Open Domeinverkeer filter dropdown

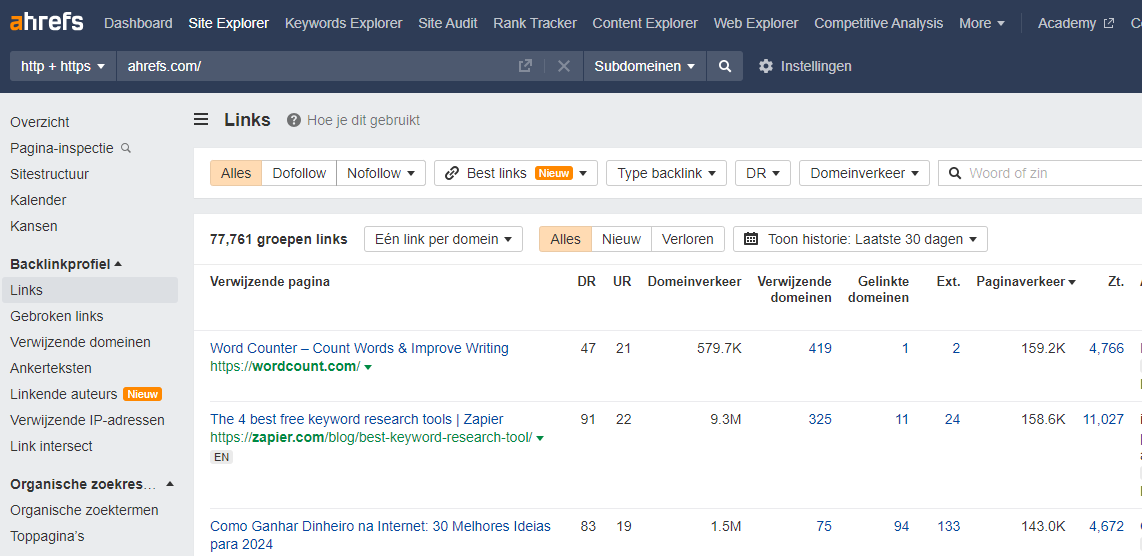click(864, 173)
